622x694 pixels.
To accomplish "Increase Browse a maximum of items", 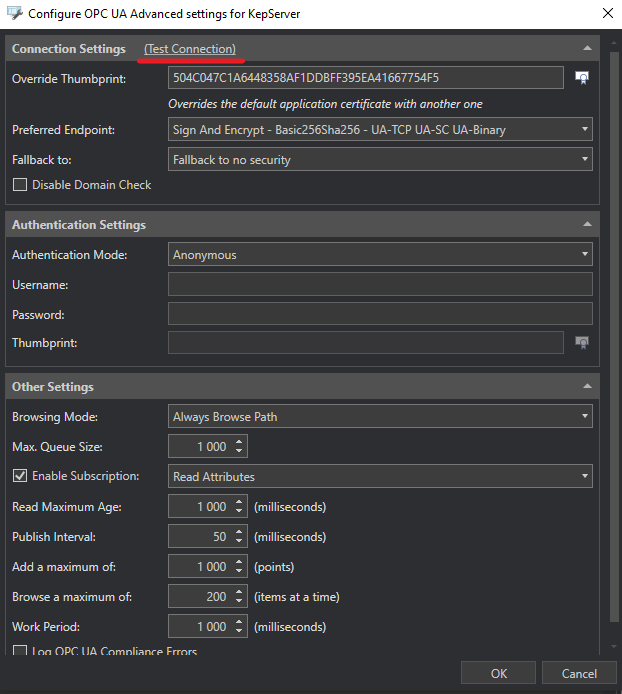I will (x=239, y=592).
